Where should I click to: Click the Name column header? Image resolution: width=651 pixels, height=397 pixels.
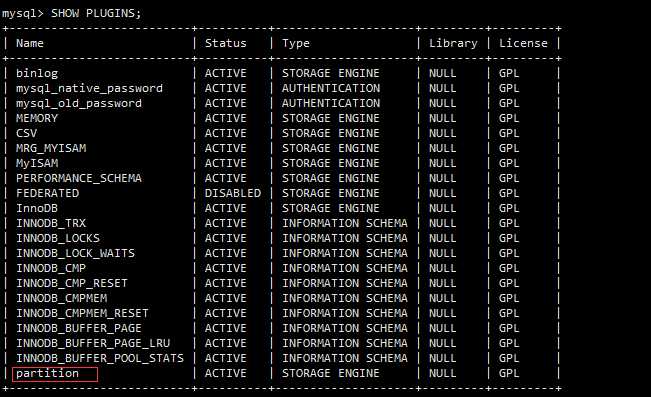pyautogui.click(x=30, y=43)
